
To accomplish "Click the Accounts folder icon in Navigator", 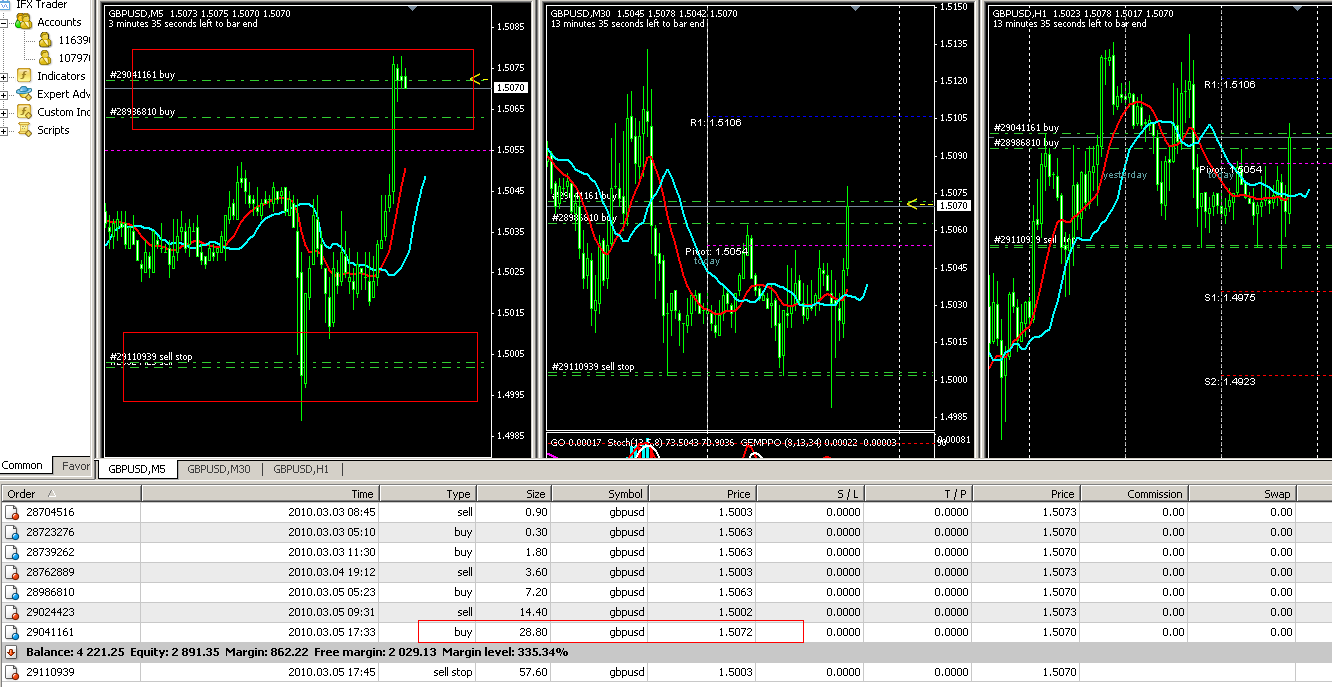I will click(x=24, y=22).
